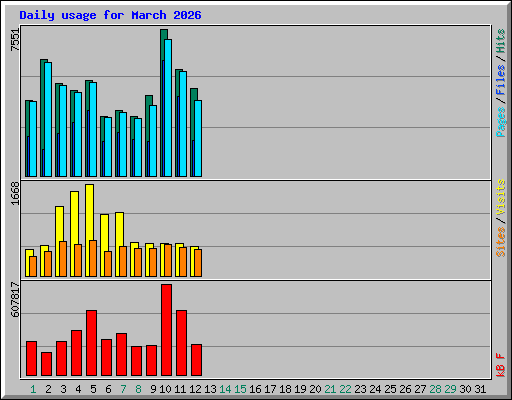This screenshot has height=400, width=512.
Task: Click day 18 on the date axis
Action: coord(285,389)
